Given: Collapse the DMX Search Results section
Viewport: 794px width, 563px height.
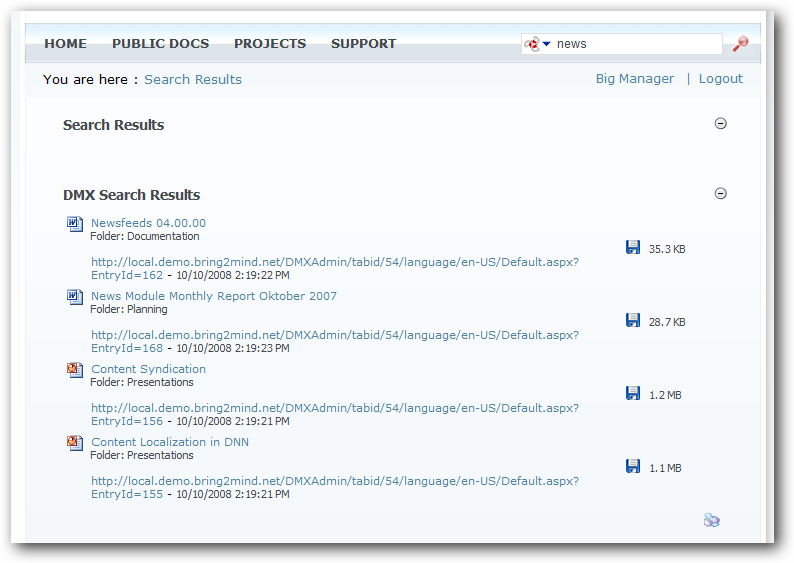Looking at the screenshot, I should click(x=721, y=193).
